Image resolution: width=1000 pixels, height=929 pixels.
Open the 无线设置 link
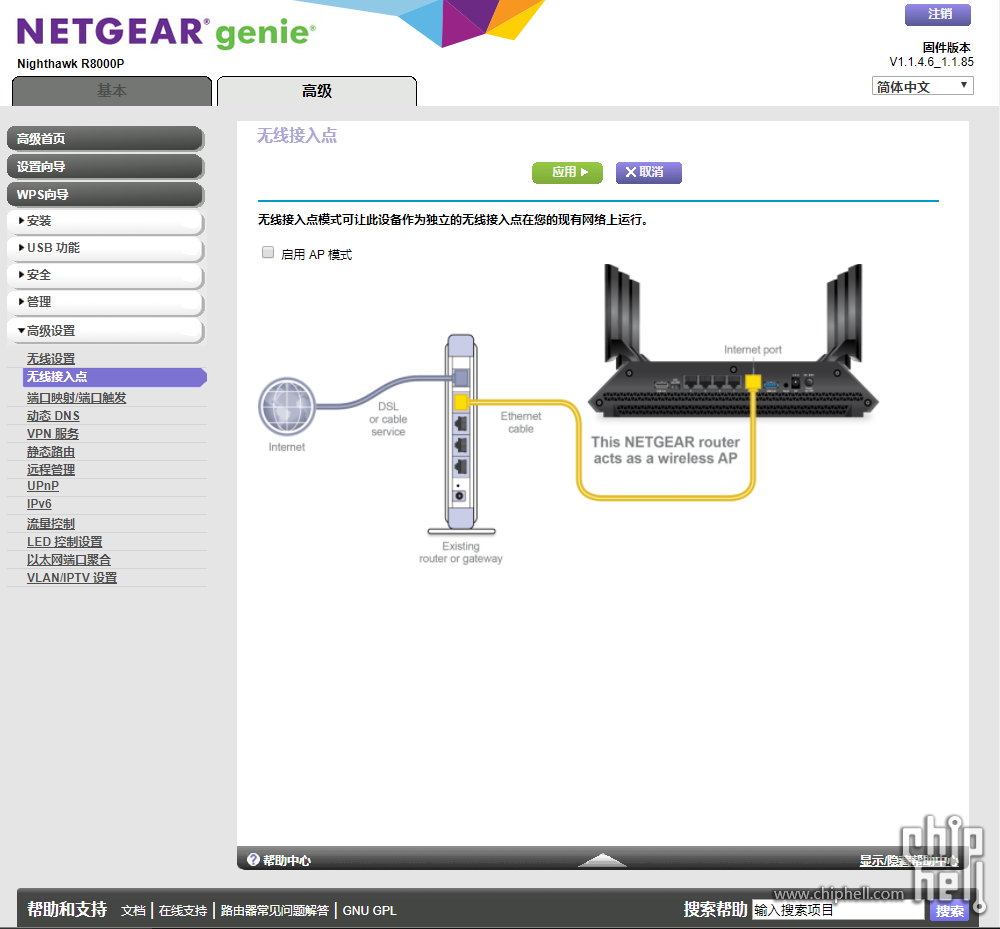51,359
